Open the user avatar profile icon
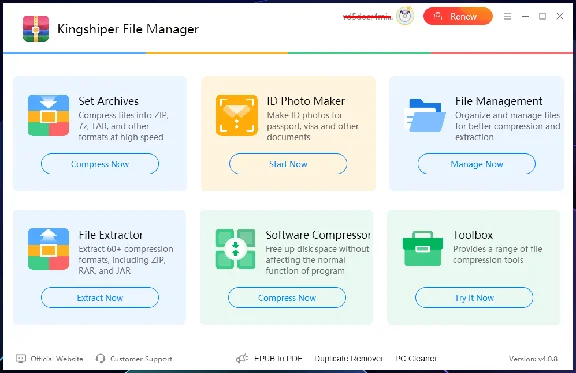576x373 pixels. tap(405, 16)
